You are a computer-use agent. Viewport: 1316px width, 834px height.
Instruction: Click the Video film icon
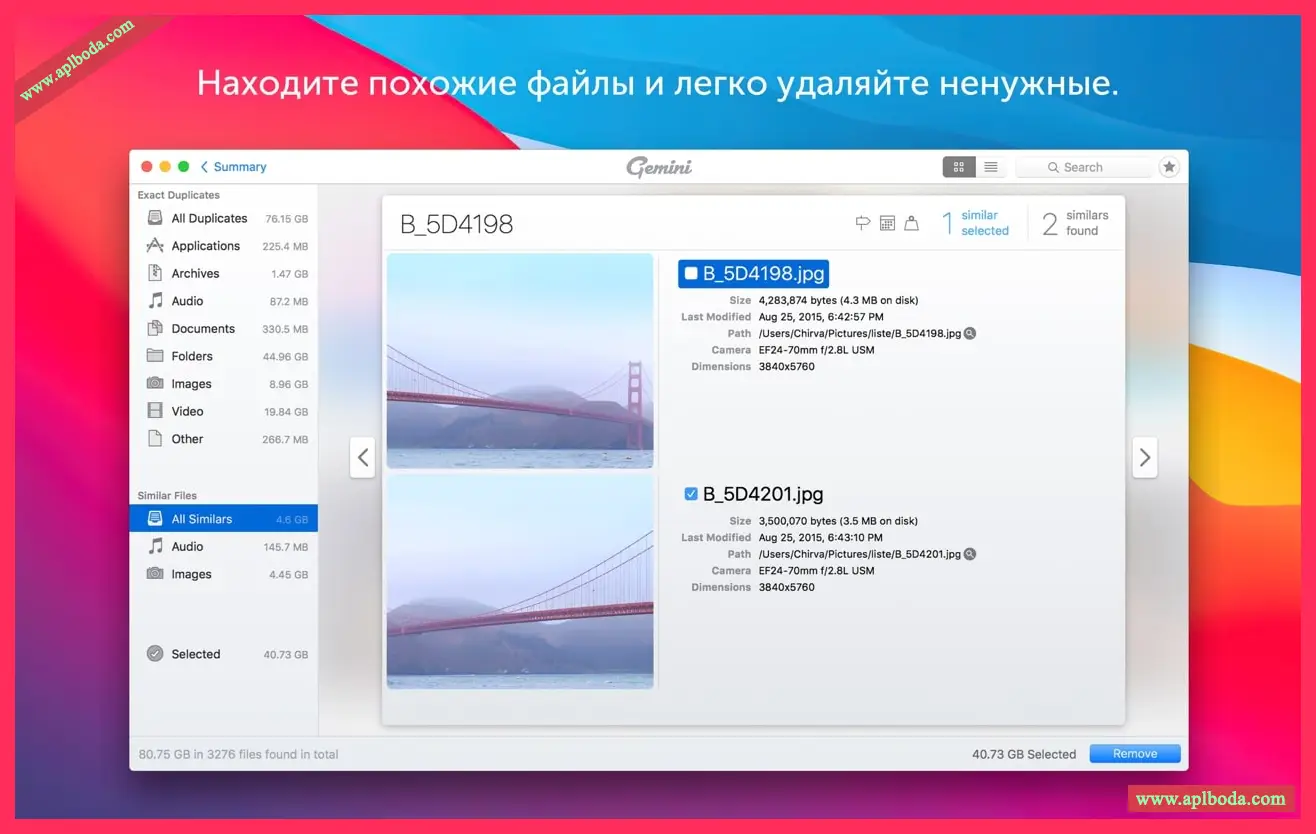pyautogui.click(x=155, y=411)
